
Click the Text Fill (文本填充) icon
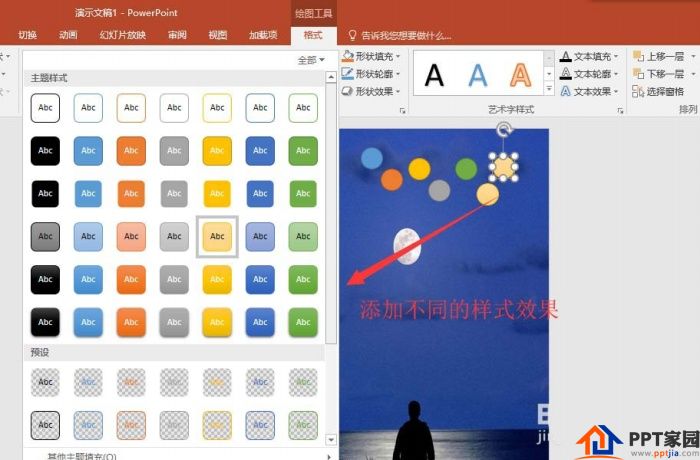566,56
